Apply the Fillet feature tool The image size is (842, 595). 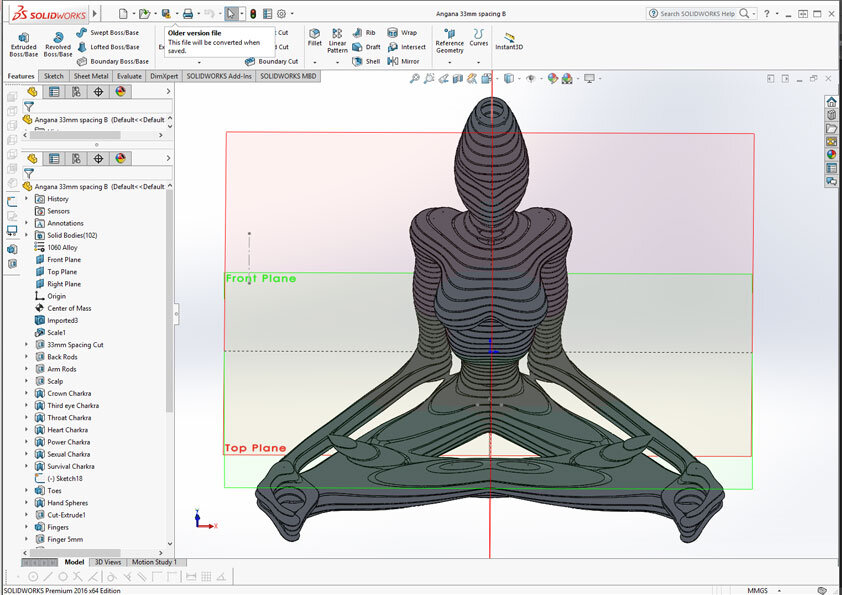315,38
